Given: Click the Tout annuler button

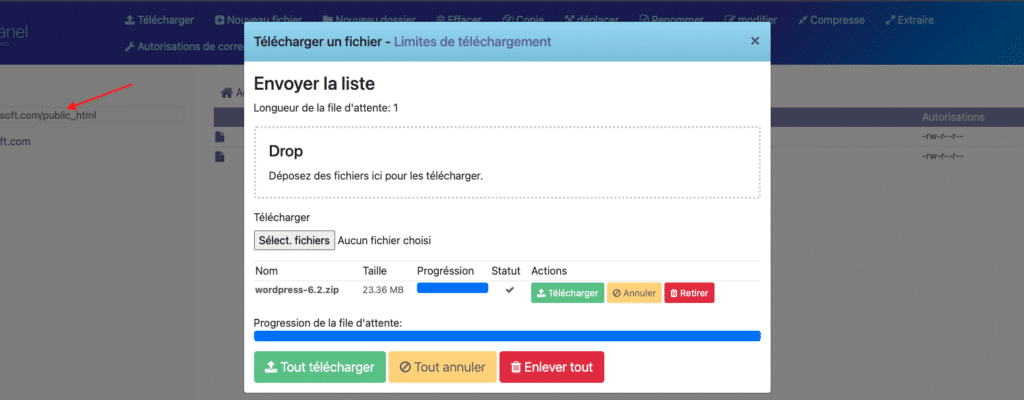Looking at the screenshot, I should (442, 367).
